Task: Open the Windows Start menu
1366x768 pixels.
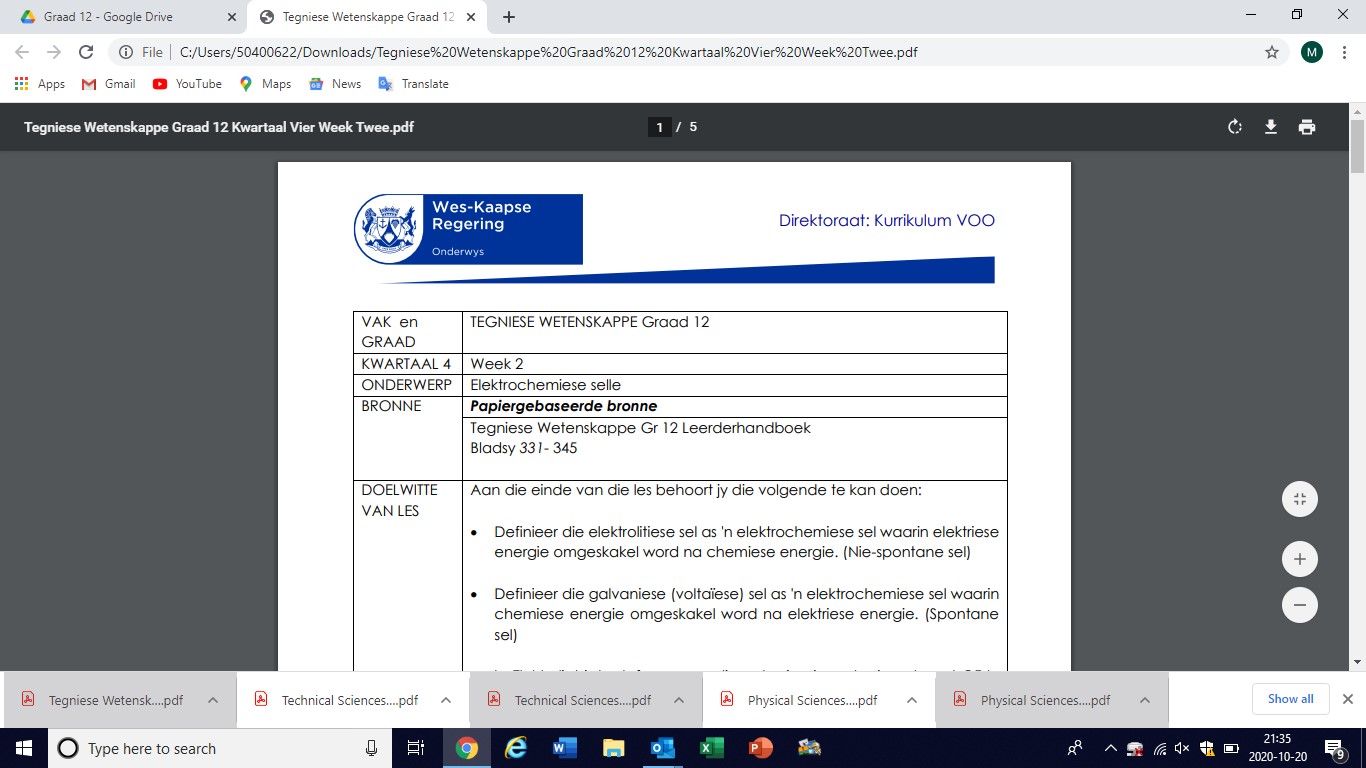Action: tap(23, 748)
